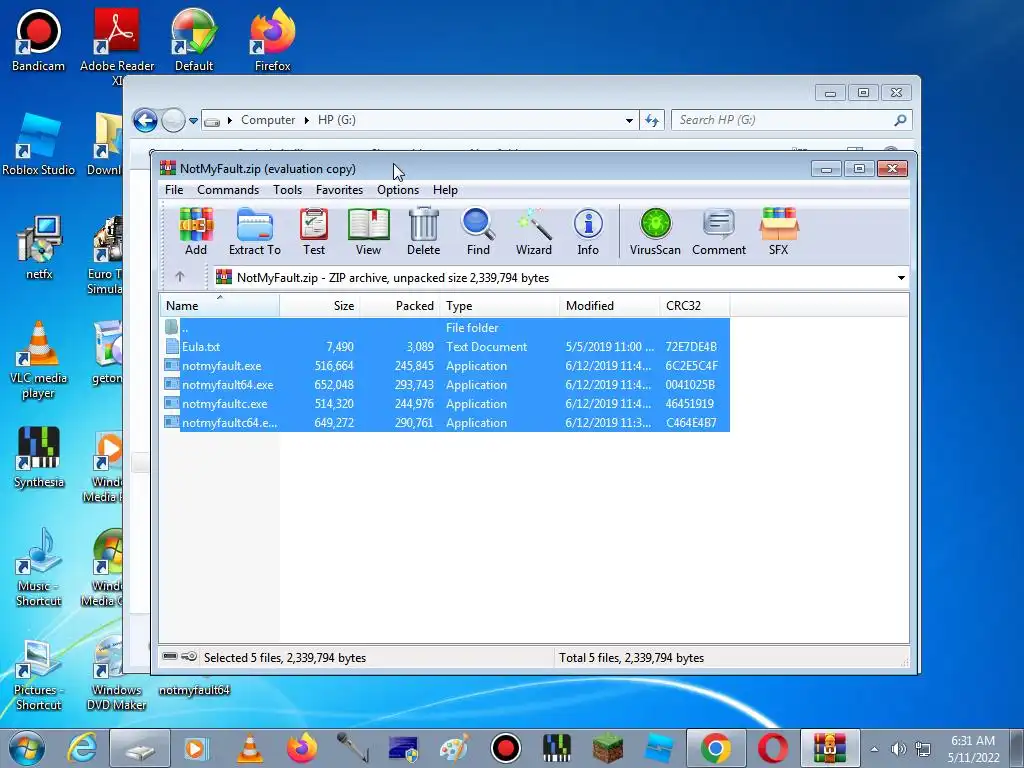Click the Search HP (G:) field
Viewport: 1024px width, 768px height.
click(x=792, y=120)
